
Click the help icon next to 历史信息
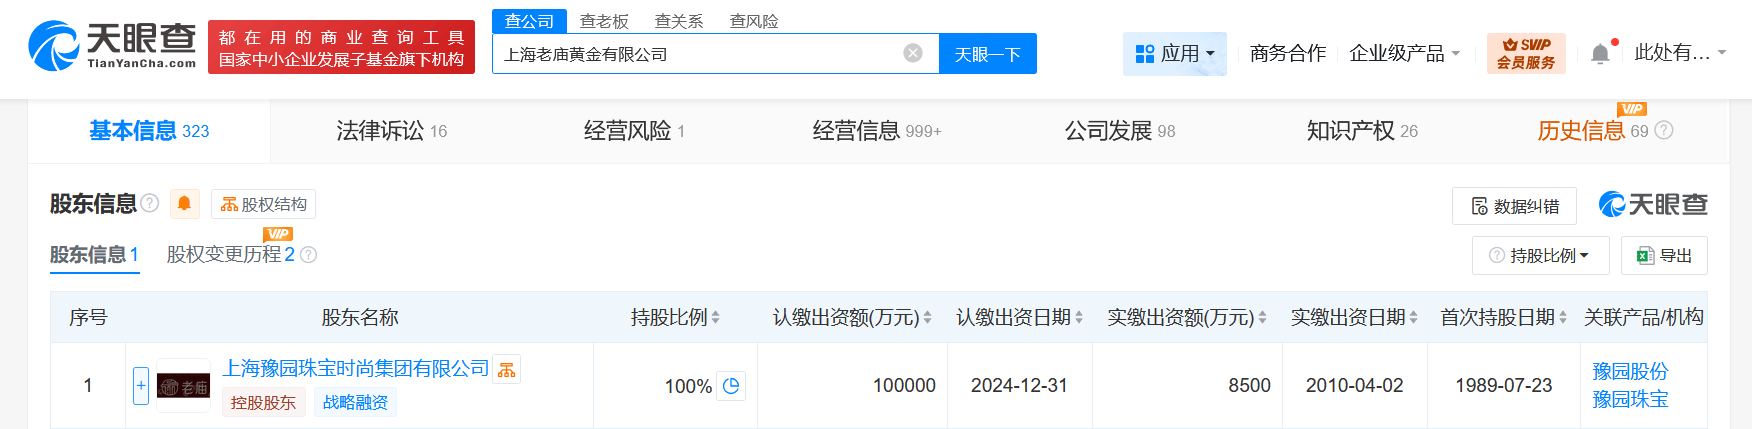coord(1664,130)
